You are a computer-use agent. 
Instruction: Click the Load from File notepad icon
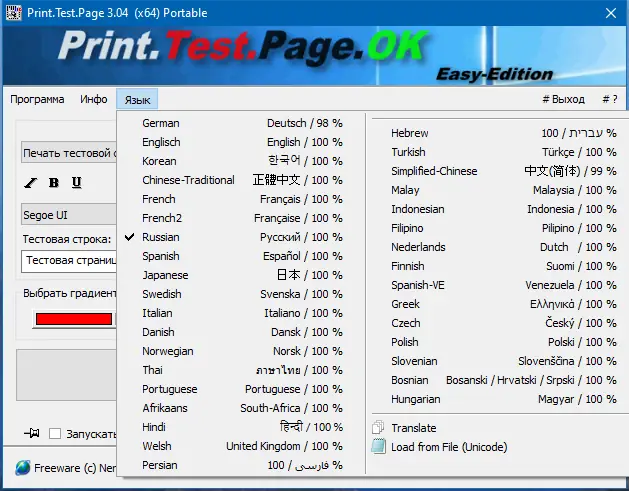pyautogui.click(x=378, y=446)
